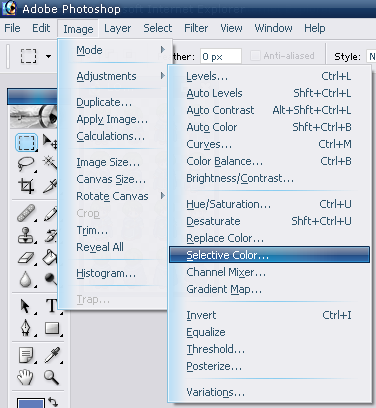Viewport: 376px width, 408px height.
Task: Select the Clone Stamp tool
Action: 26,235
